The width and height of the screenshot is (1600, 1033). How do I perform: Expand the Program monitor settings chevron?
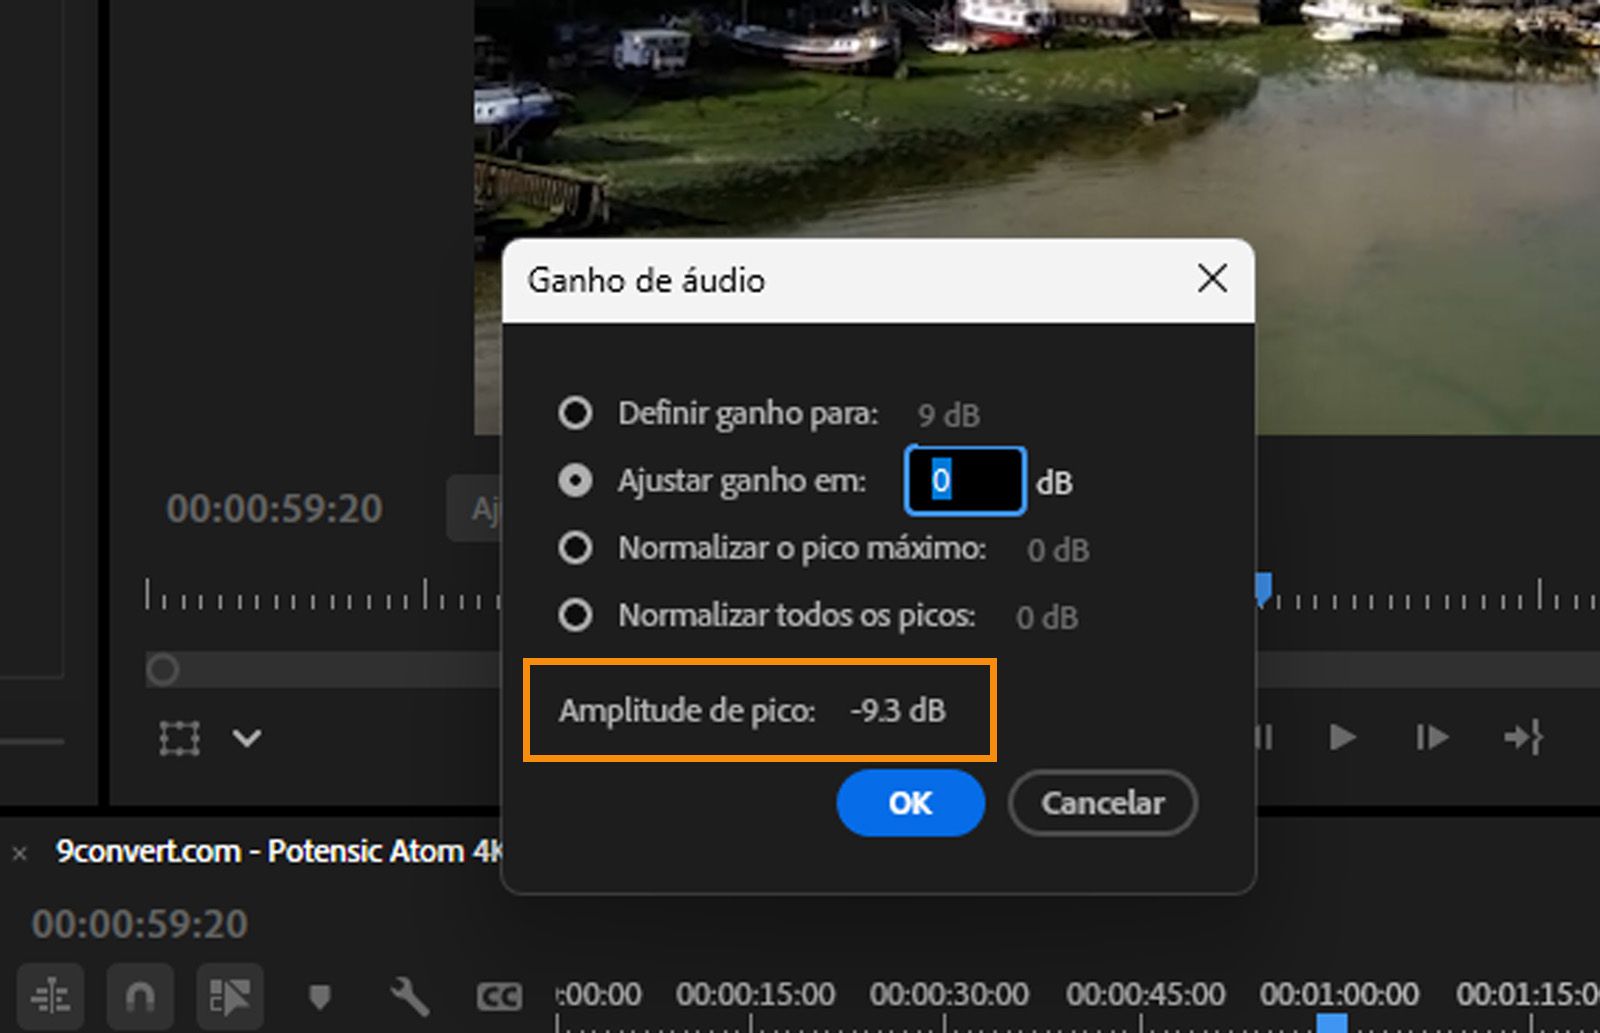tap(245, 738)
